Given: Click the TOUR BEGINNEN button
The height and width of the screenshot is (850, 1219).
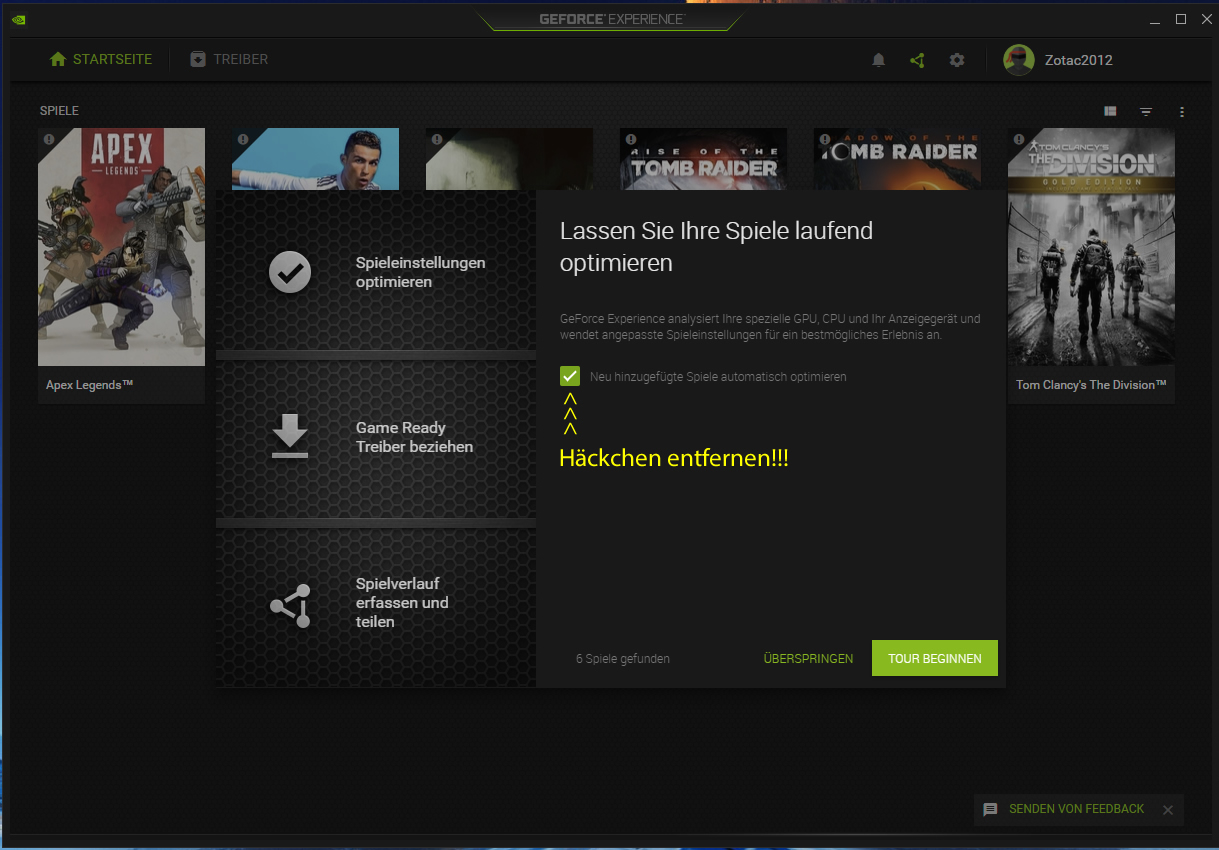Looking at the screenshot, I should (x=935, y=658).
